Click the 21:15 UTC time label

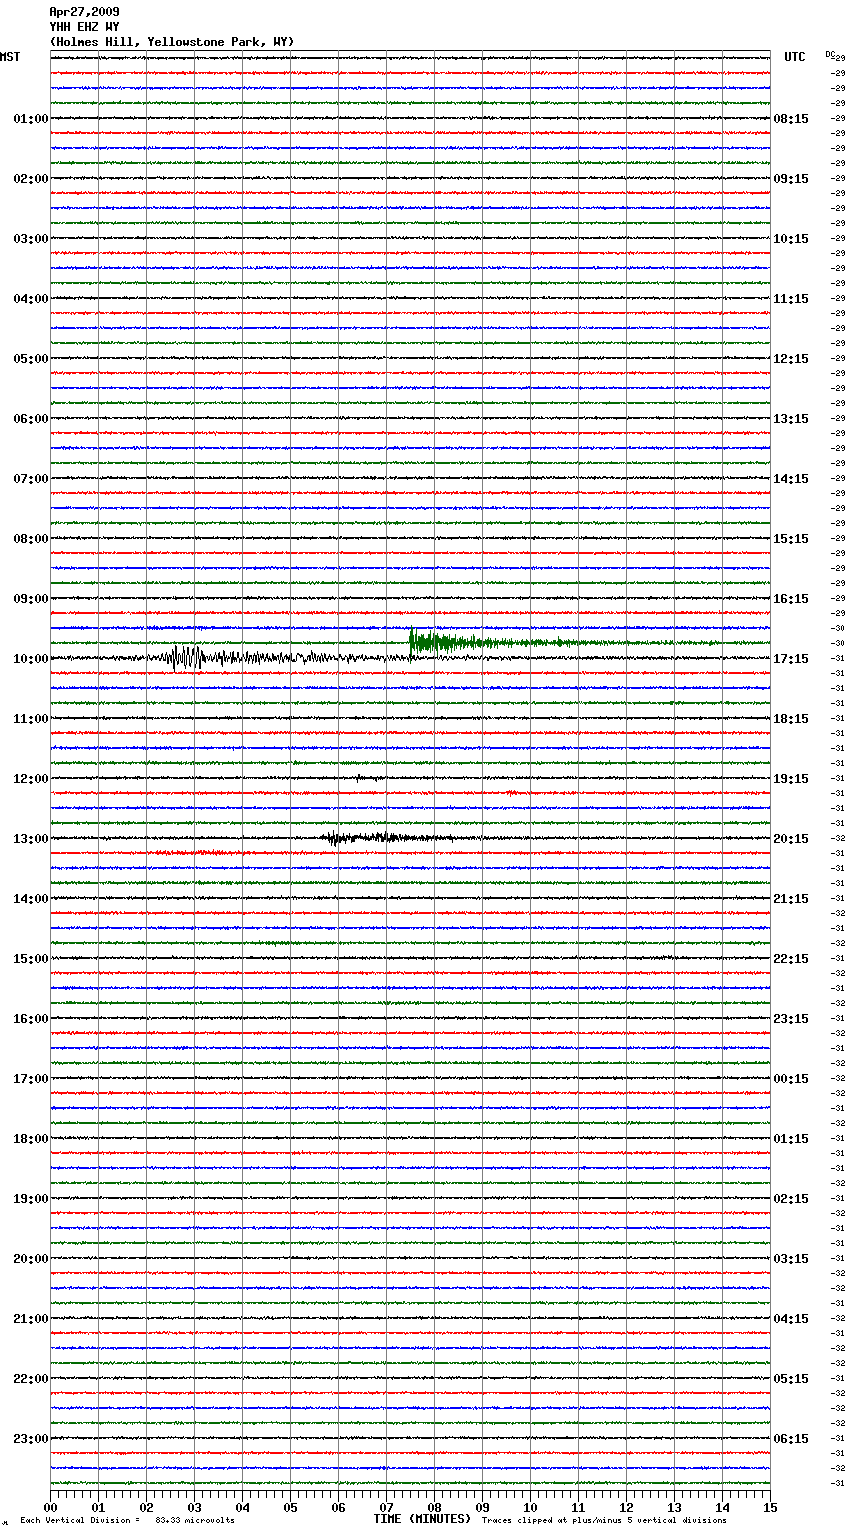click(791, 899)
